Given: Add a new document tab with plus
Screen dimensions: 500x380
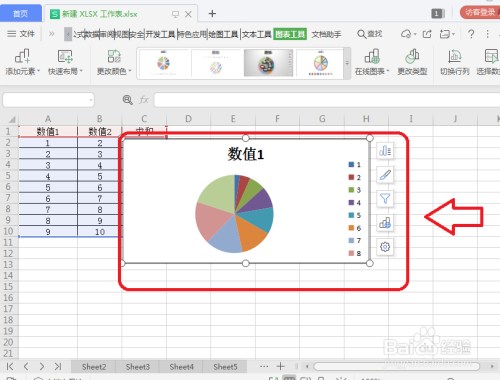Looking at the screenshot, I should (x=212, y=14).
